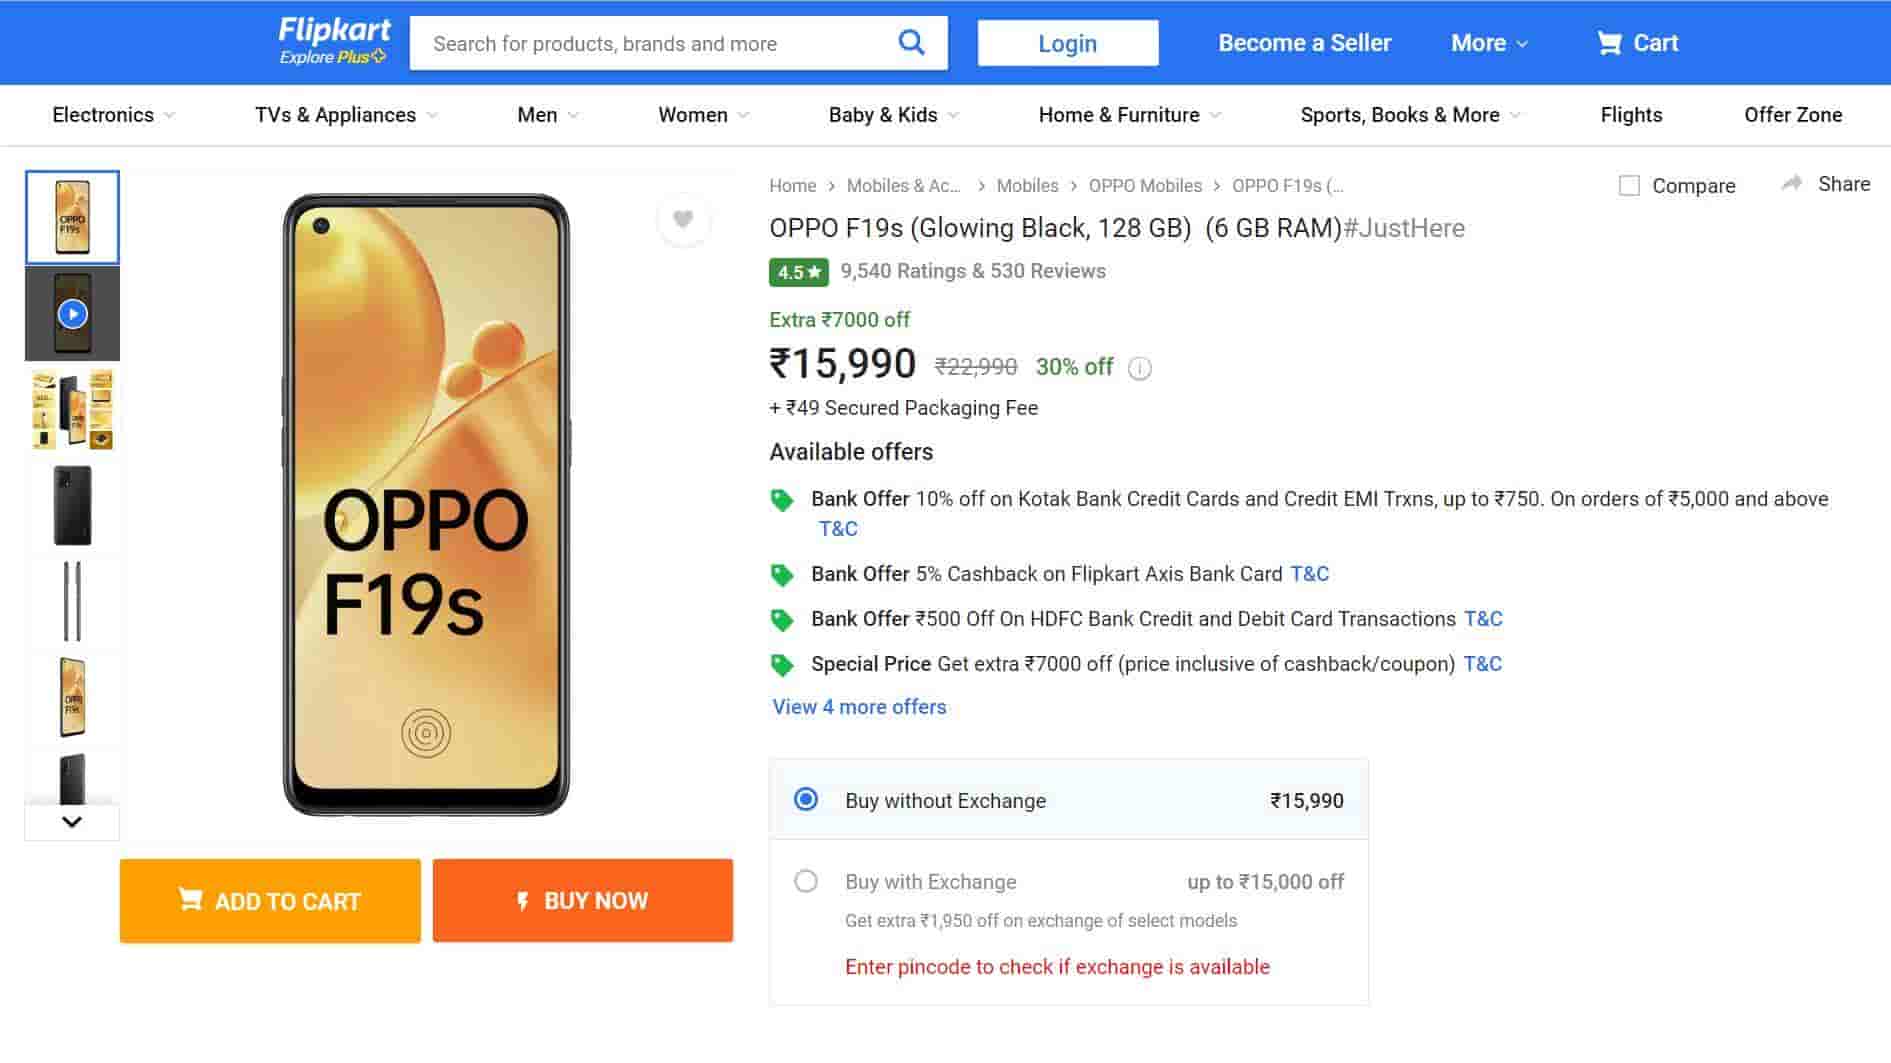Open price details info icon

click(1139, 368)
